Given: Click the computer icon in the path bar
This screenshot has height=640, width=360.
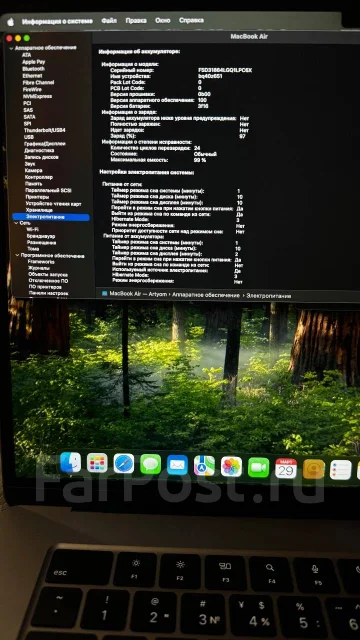Looking at the screenshot, I should click(104, 293).
